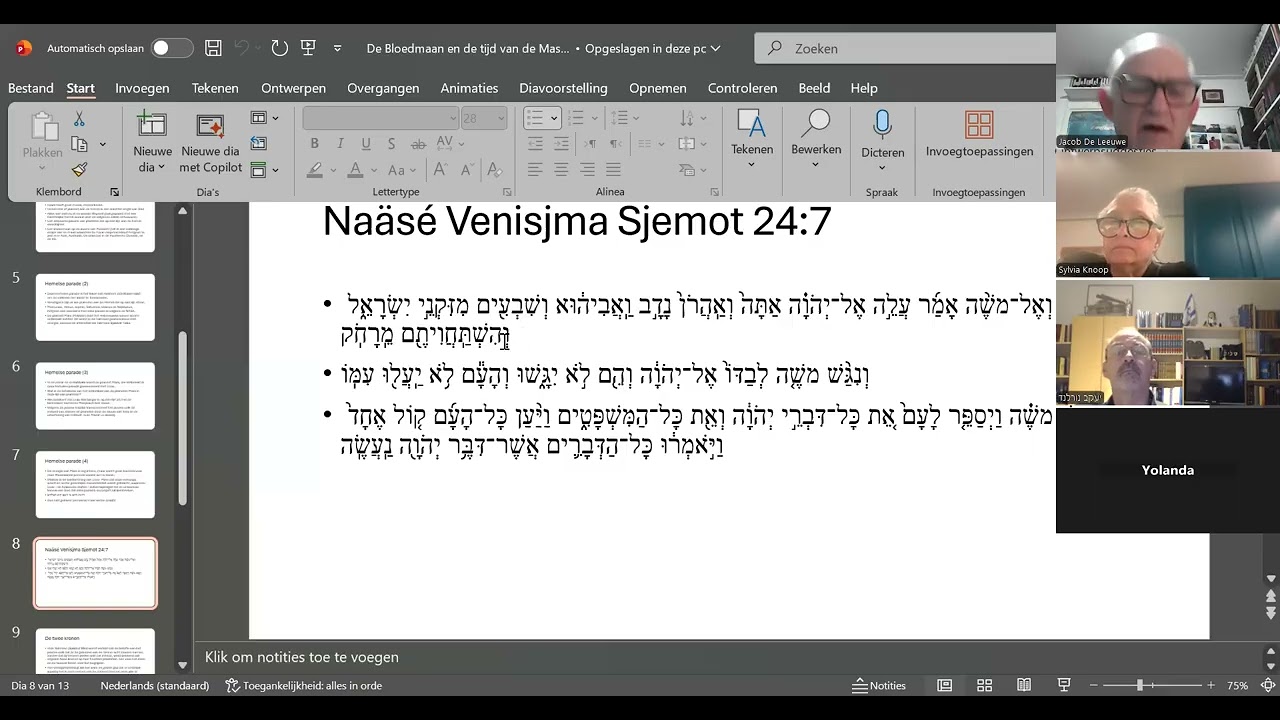
Task: Toggle text Shadow button
Action: click(392, 144)
